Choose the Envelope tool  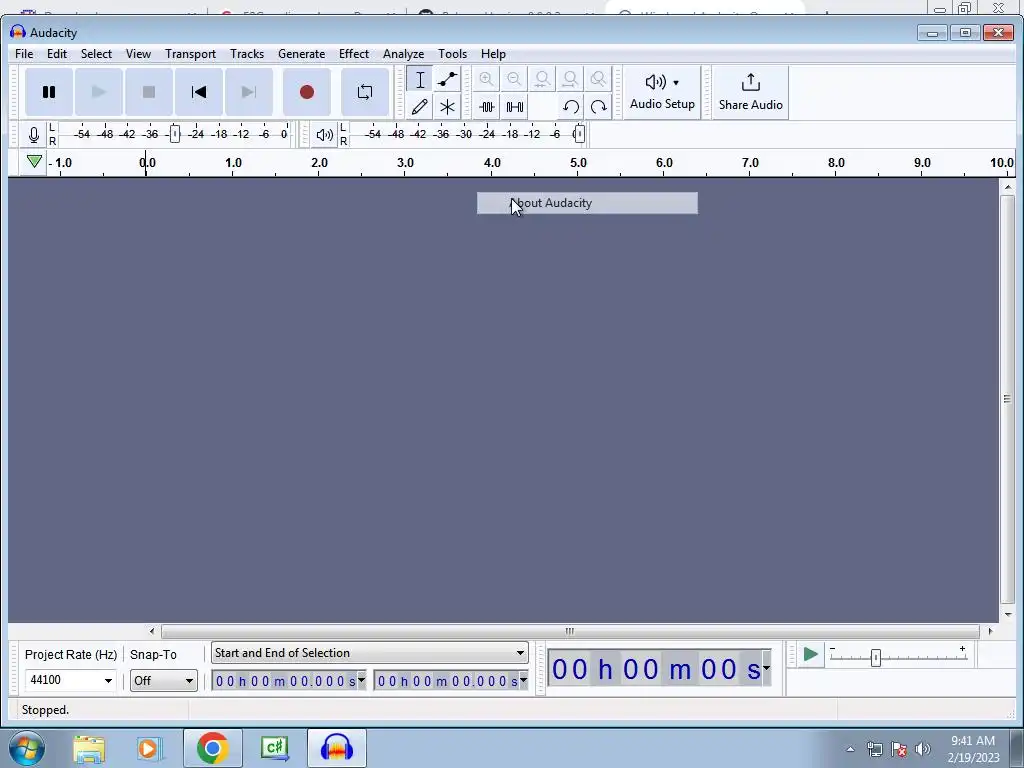click(447, 80)
